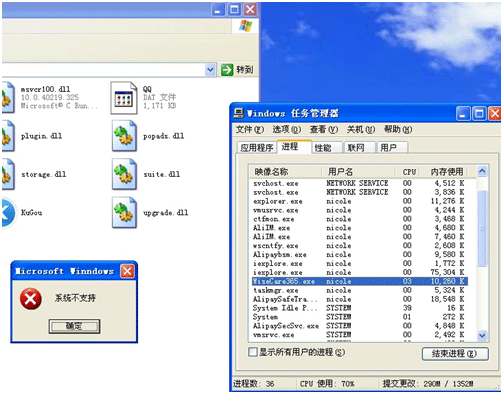Click the process list scroll down arrow

(482, 335)
